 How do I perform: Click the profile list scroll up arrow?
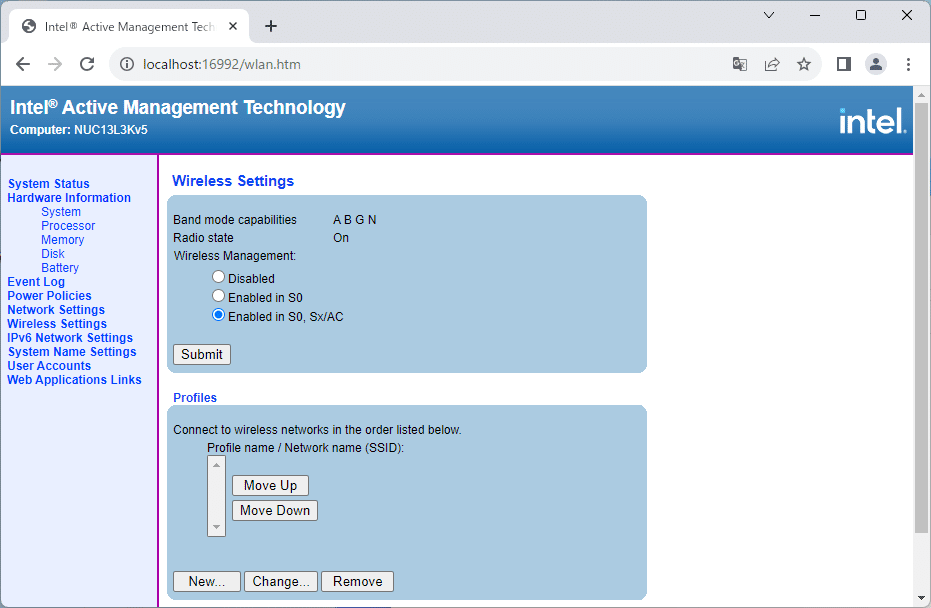coord(216,464)
